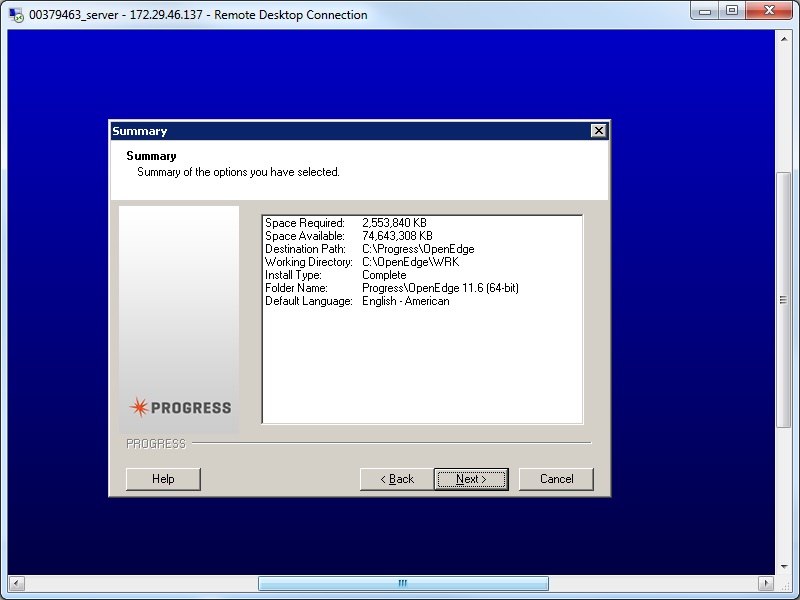Screen dimensions: 800x600
Task: Open Help for the Summary dialog
Action: click(x=163, y=479)
